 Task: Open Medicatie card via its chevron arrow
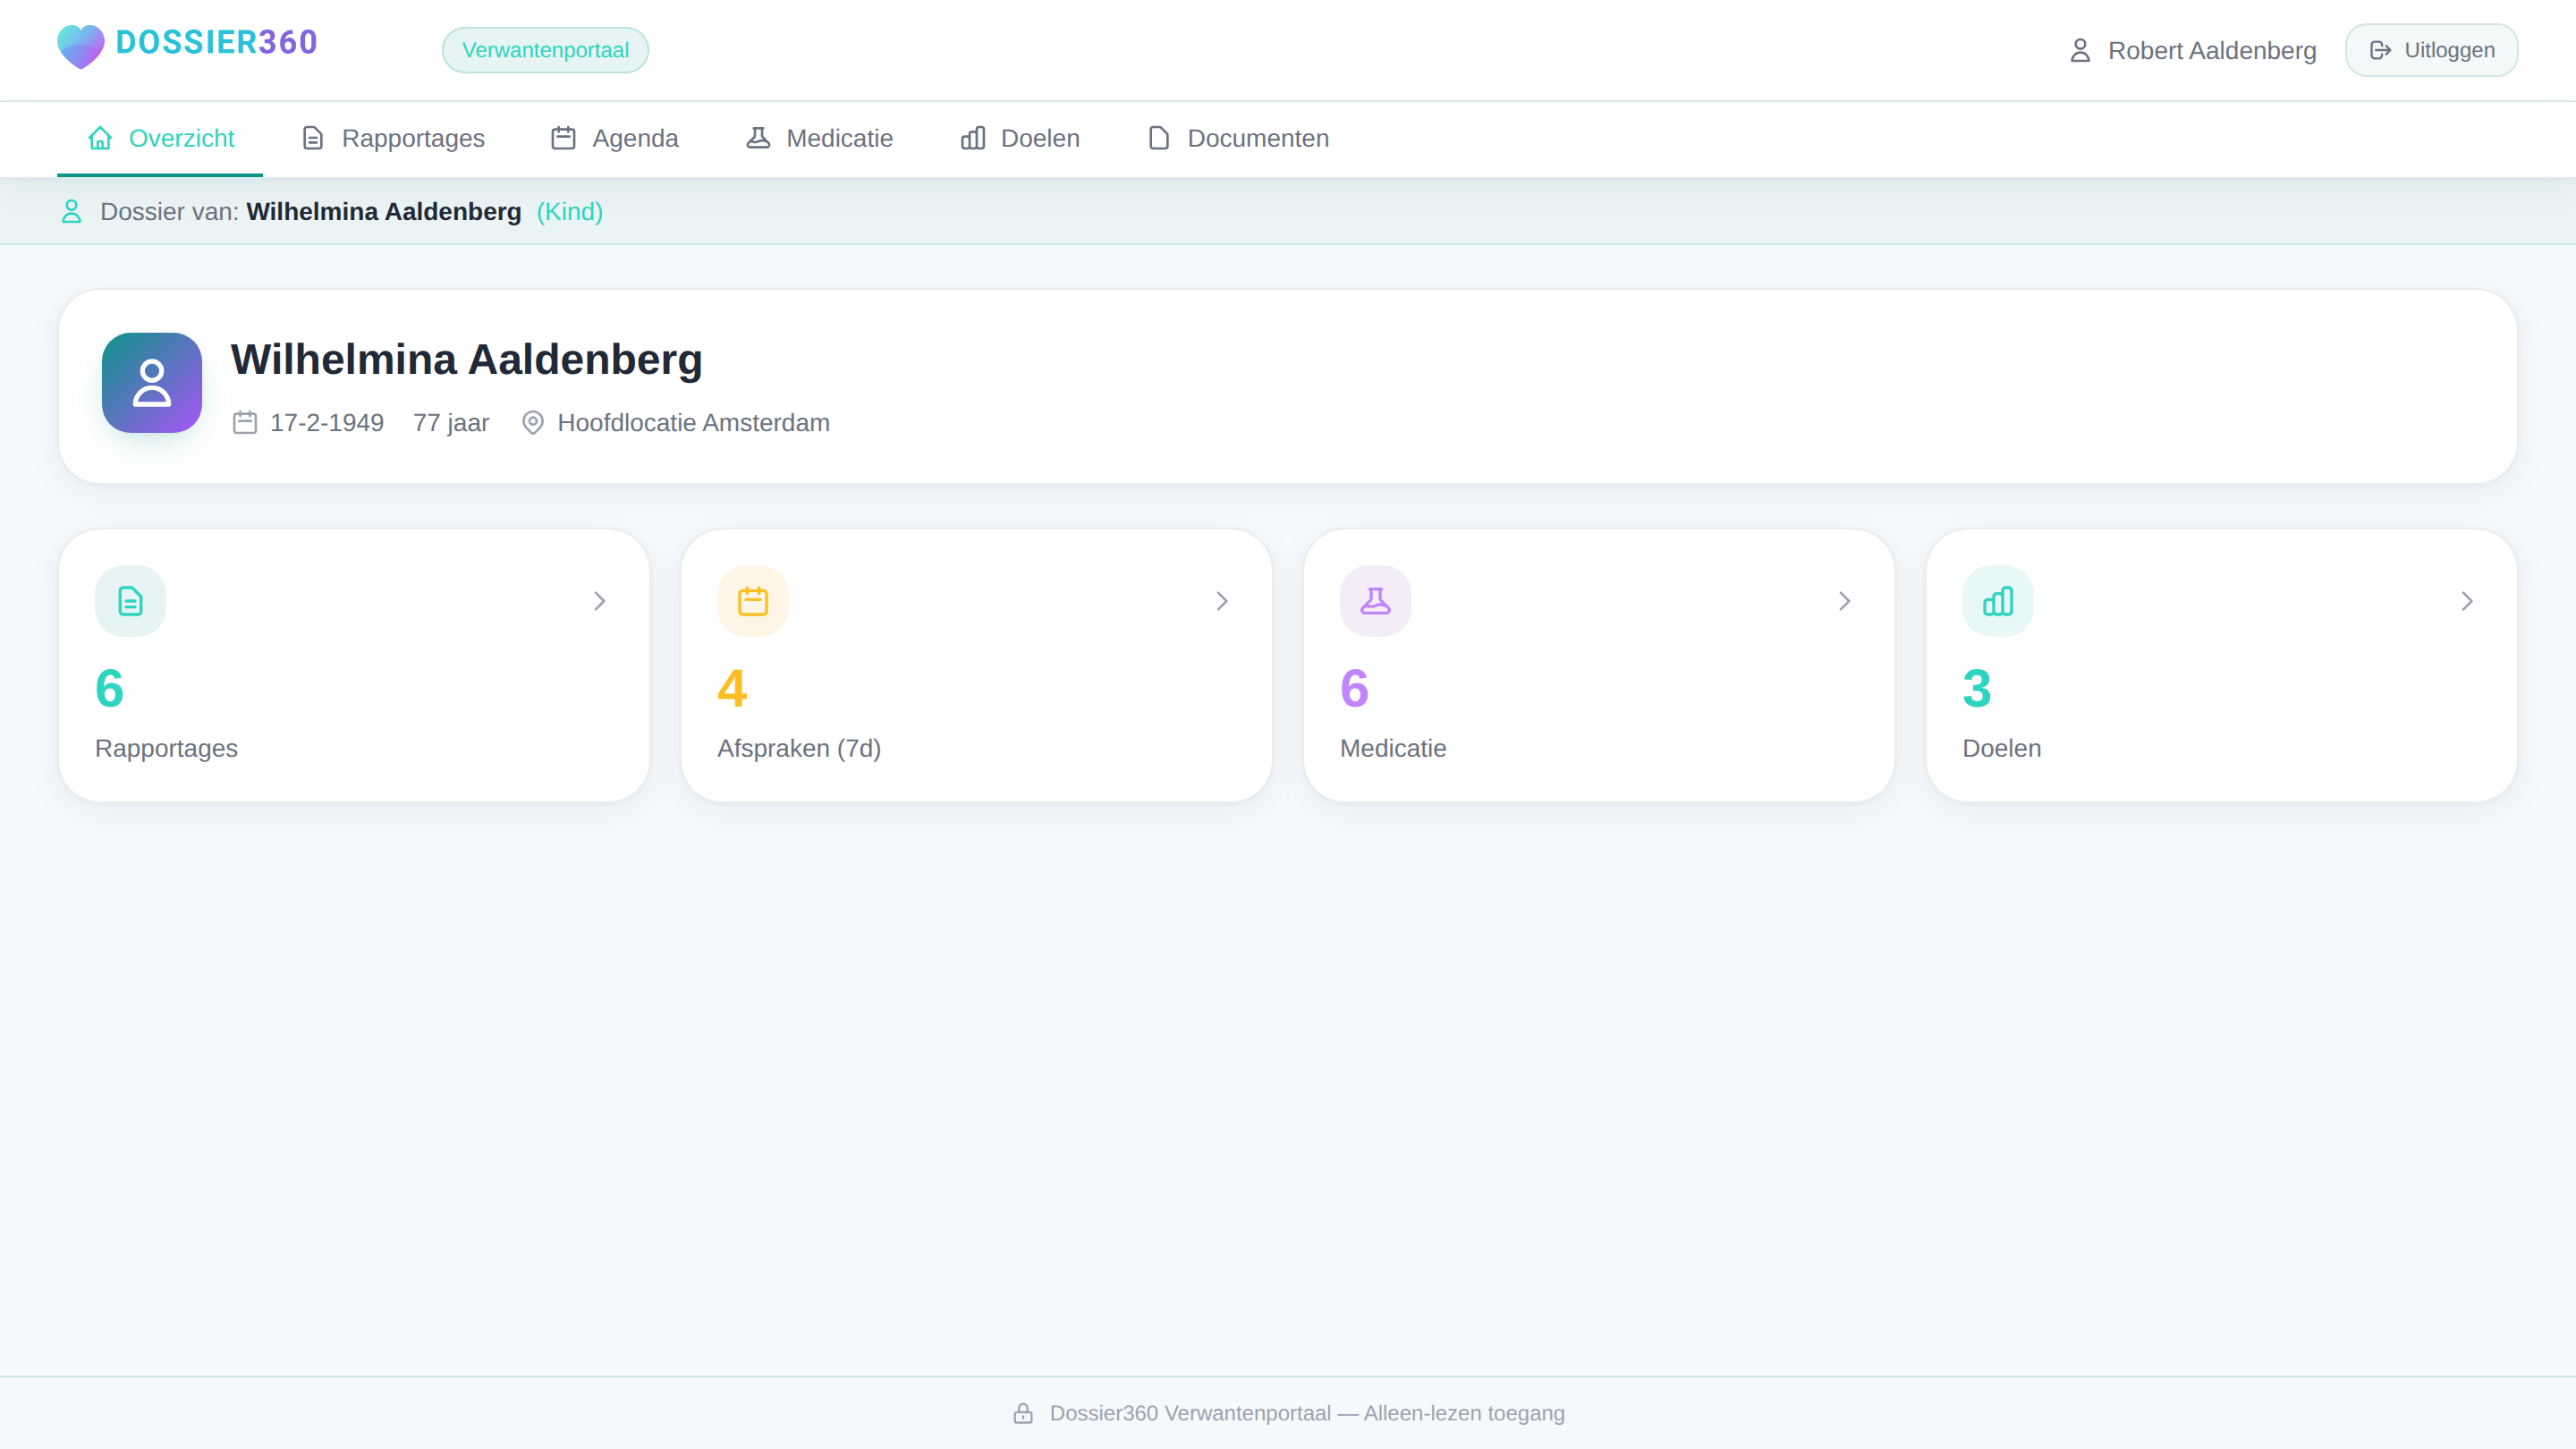(1844, 601)
